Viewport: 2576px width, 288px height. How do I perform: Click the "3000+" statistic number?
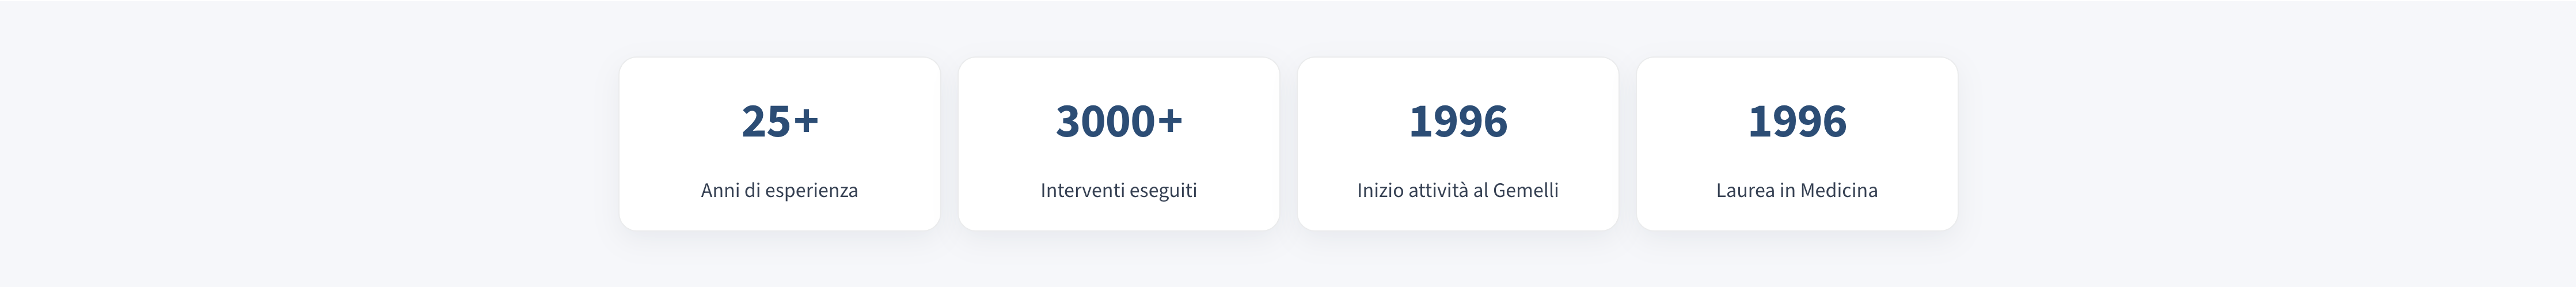click(x=1118, y=122)
